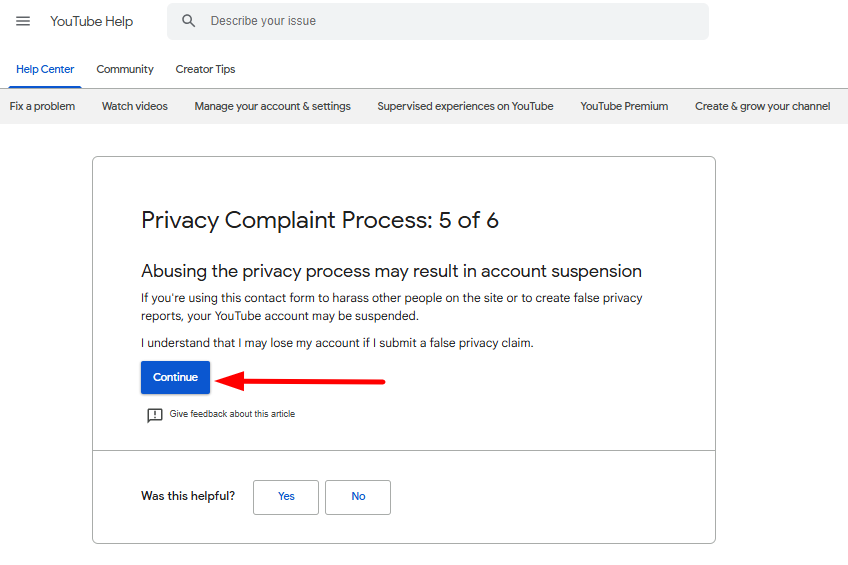Focus the 'Describe your issue' search field

(x=438, y=21)
